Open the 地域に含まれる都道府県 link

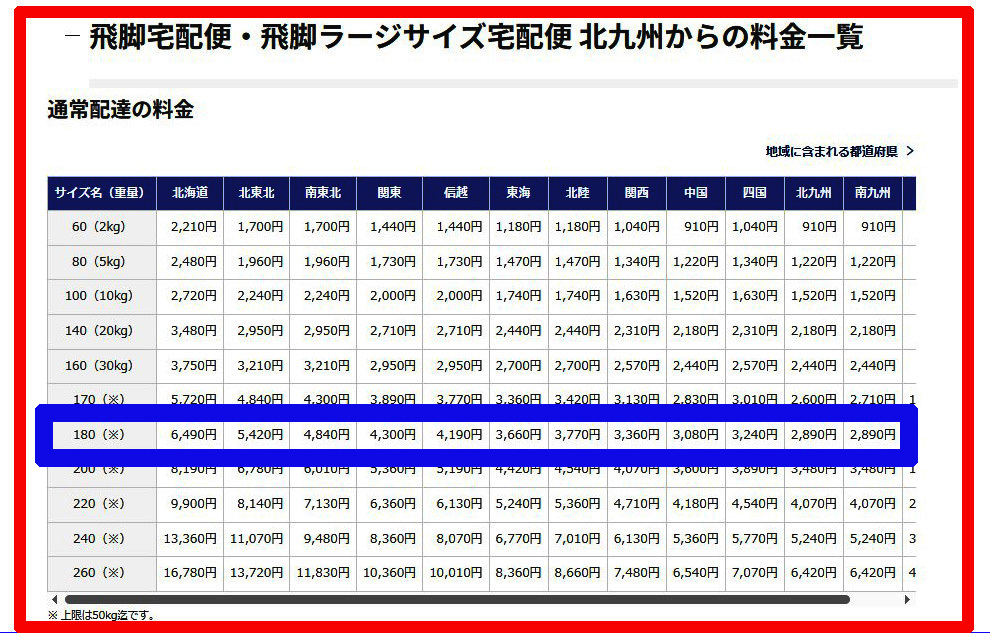840,151
